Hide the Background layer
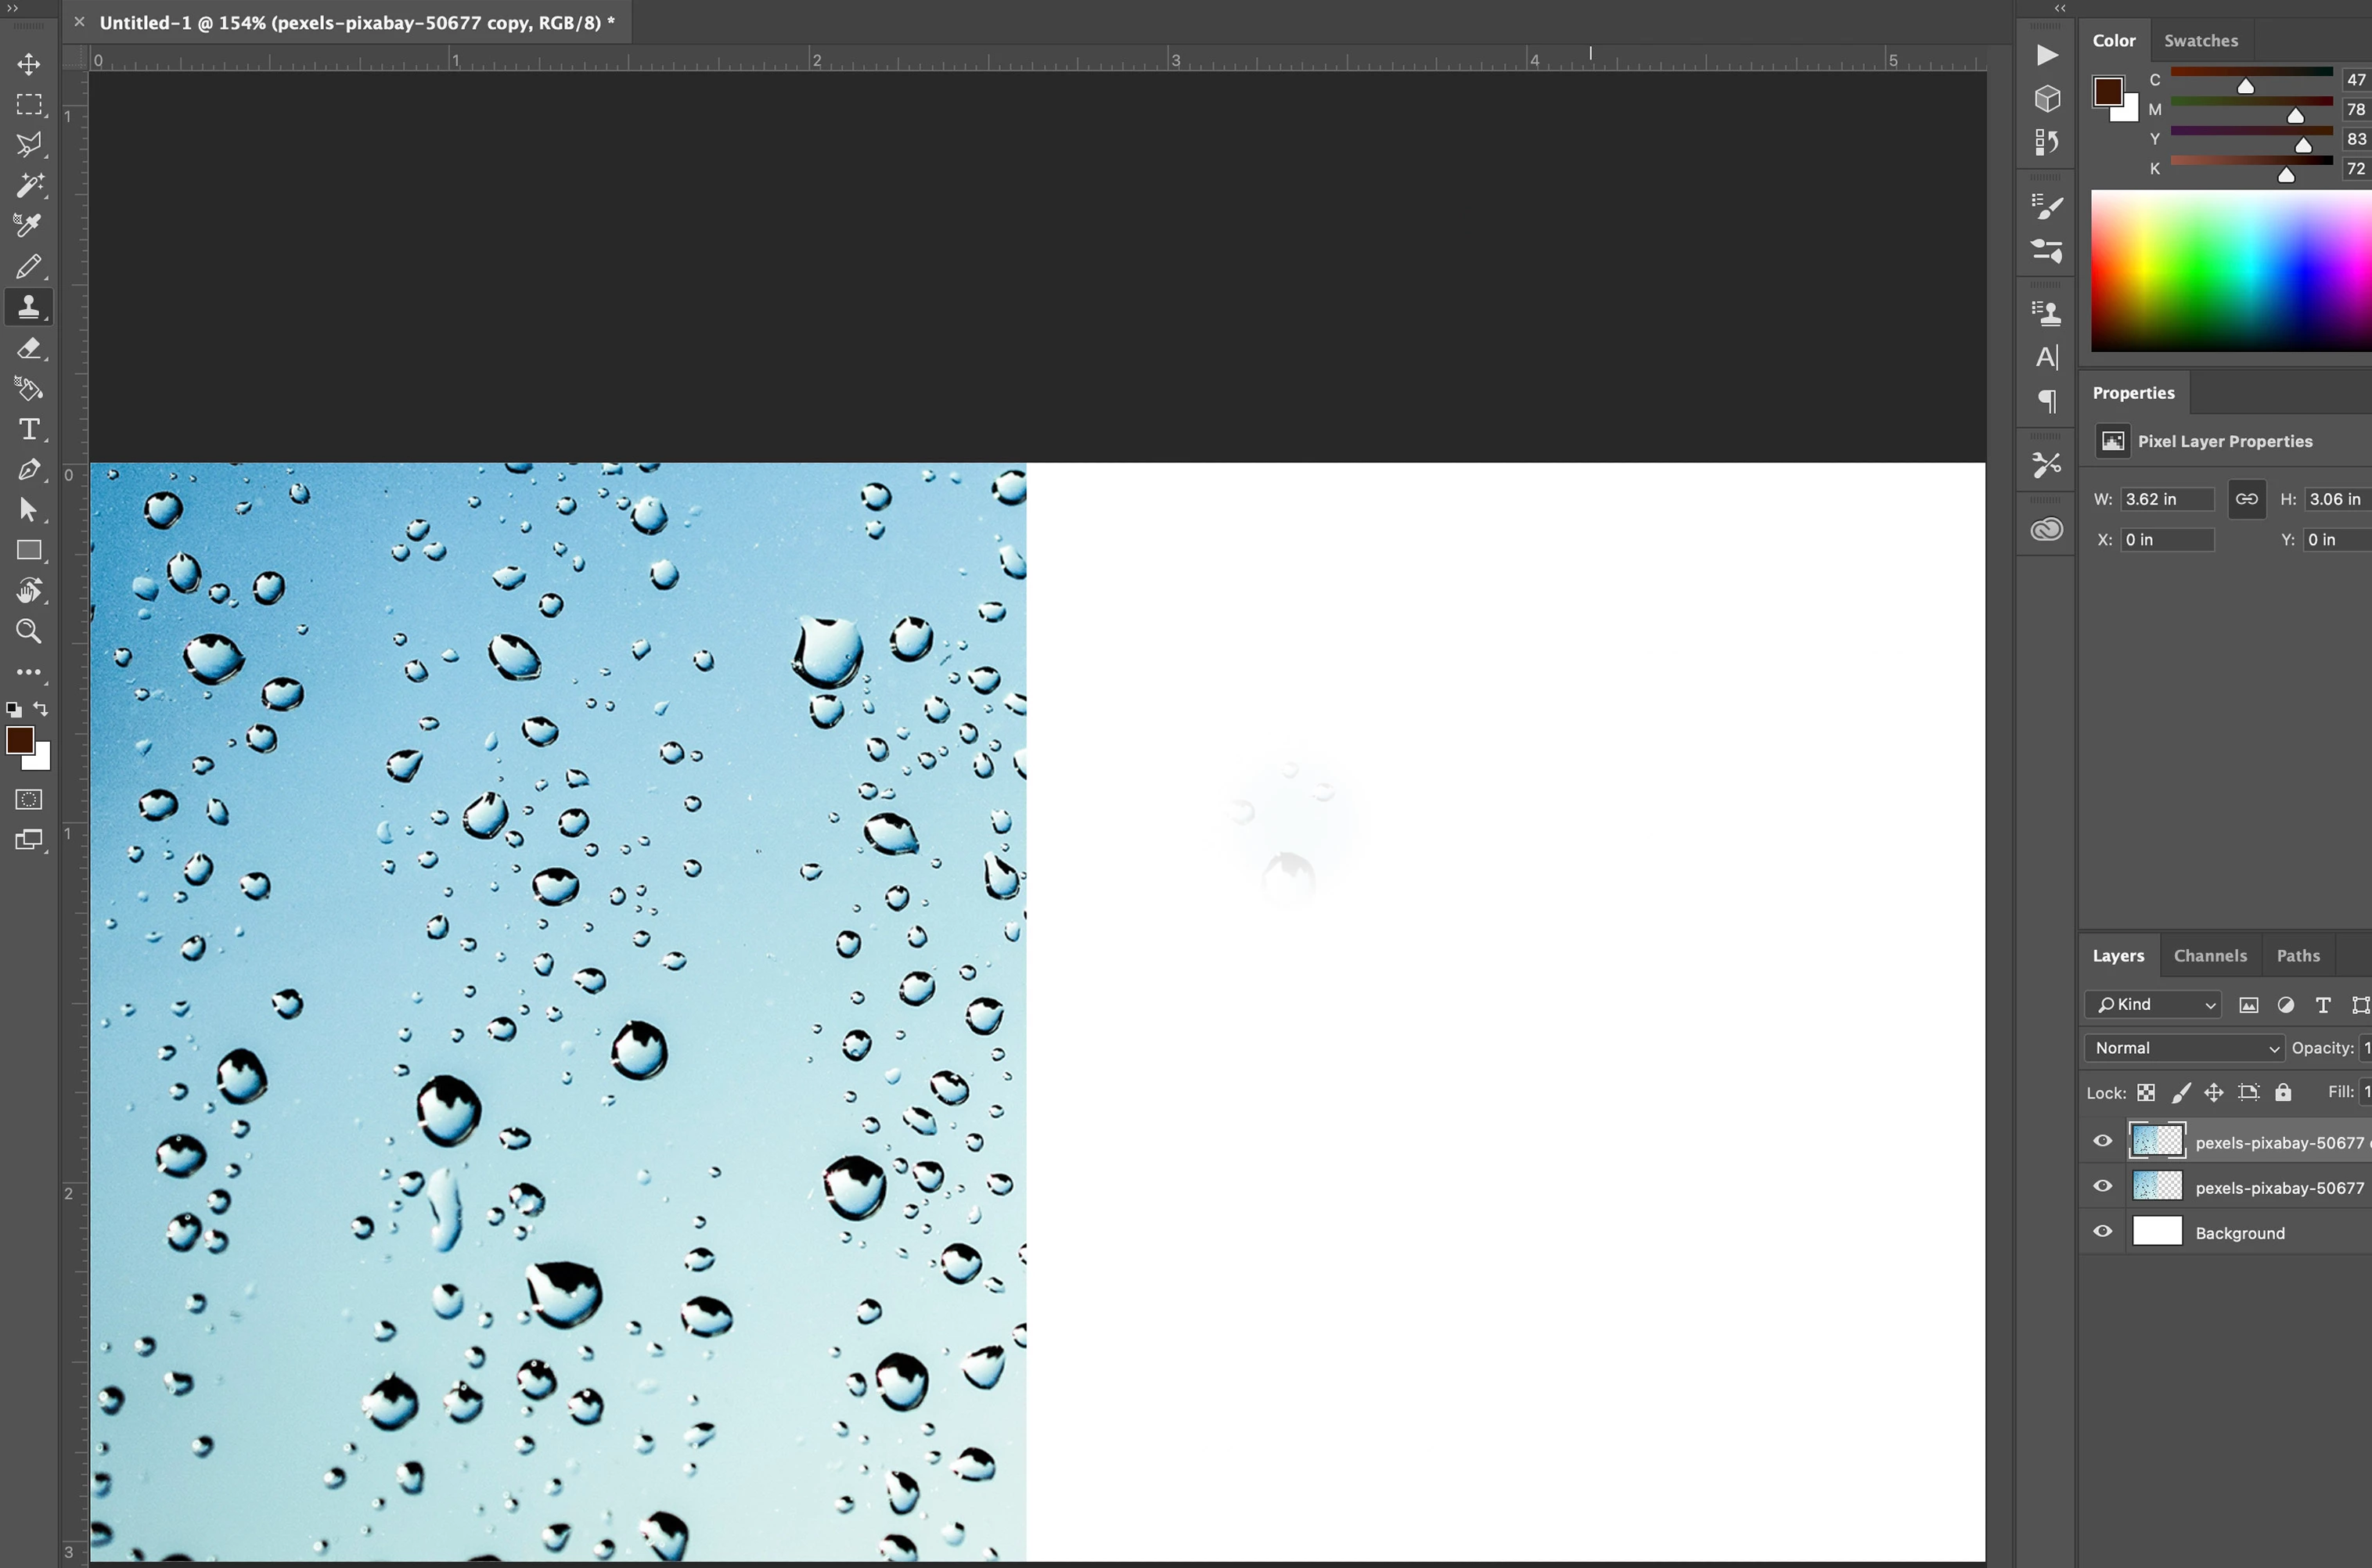Screen dimensions: 2372x1568 (2102, 1232)
